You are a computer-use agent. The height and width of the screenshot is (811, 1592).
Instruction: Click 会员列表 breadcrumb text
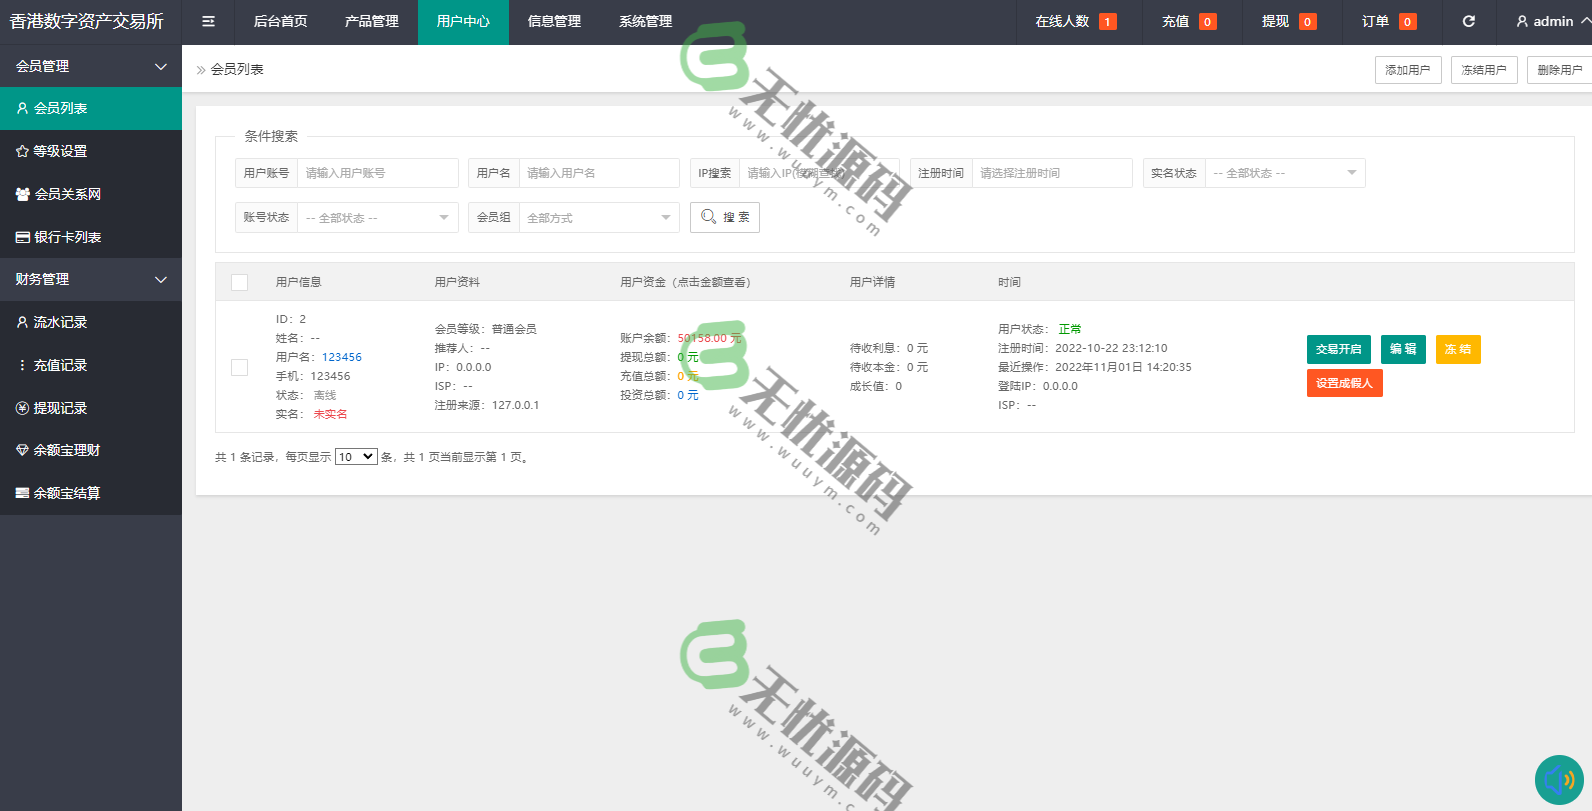(x=237, y=69)
